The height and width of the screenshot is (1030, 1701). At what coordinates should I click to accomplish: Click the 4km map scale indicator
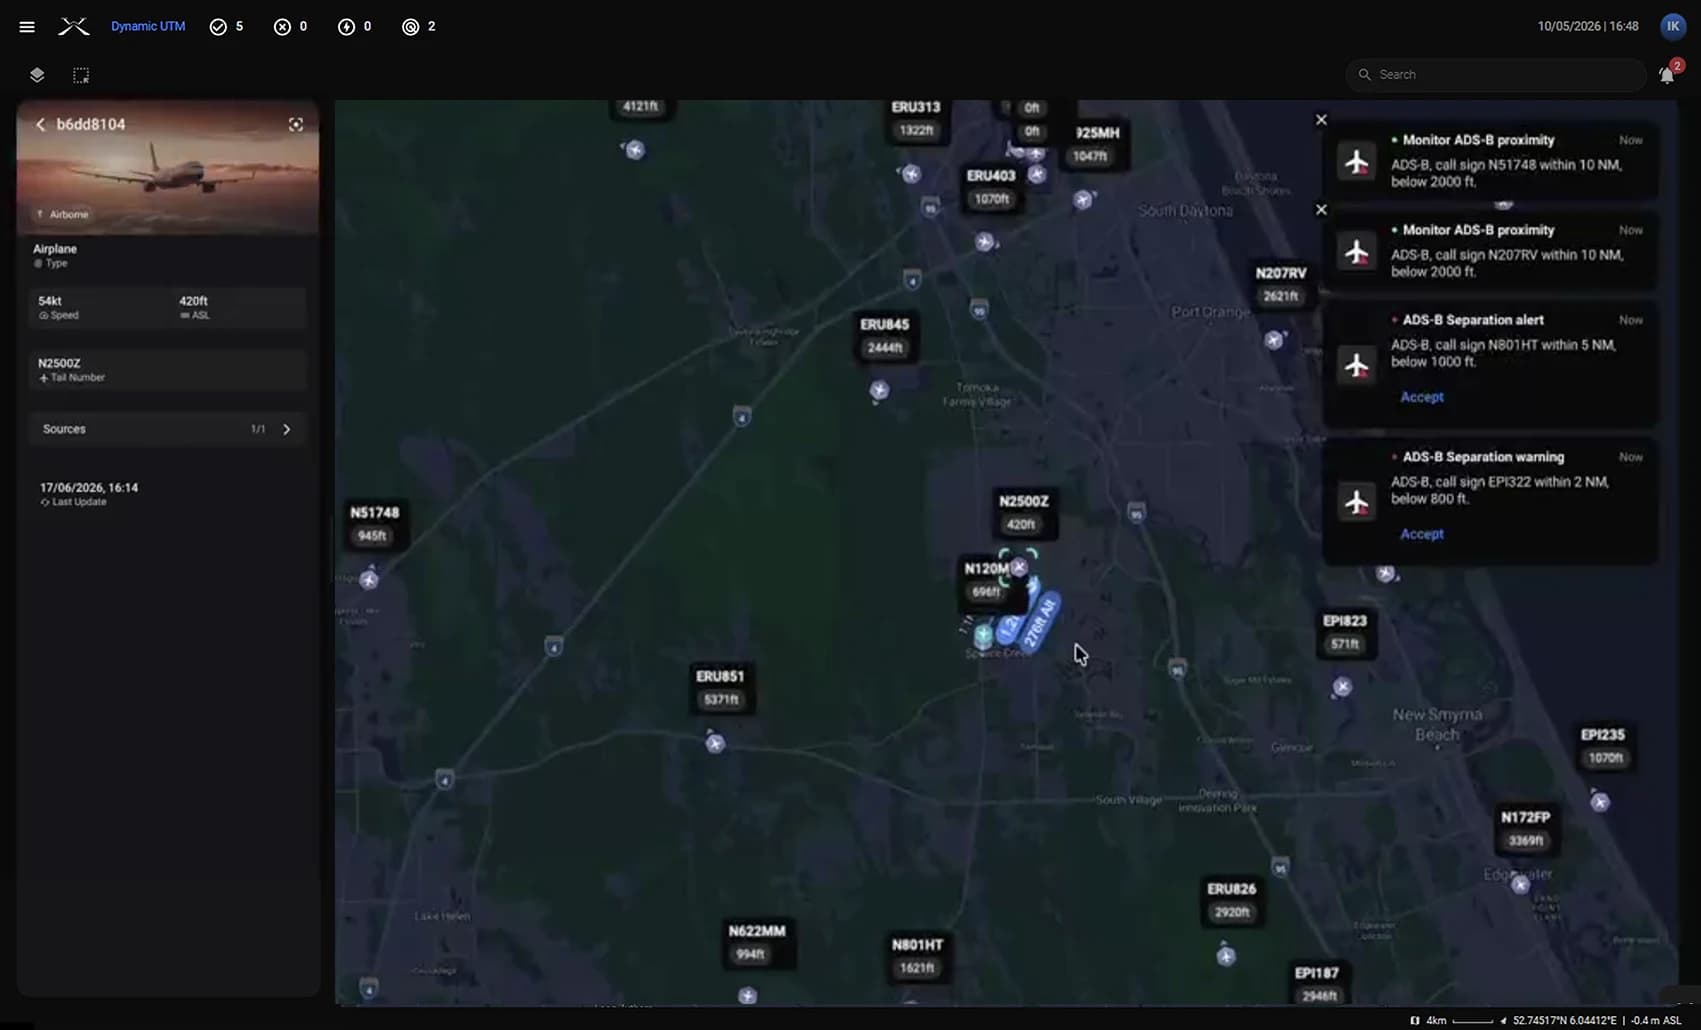click(x=1450, y=1020)
